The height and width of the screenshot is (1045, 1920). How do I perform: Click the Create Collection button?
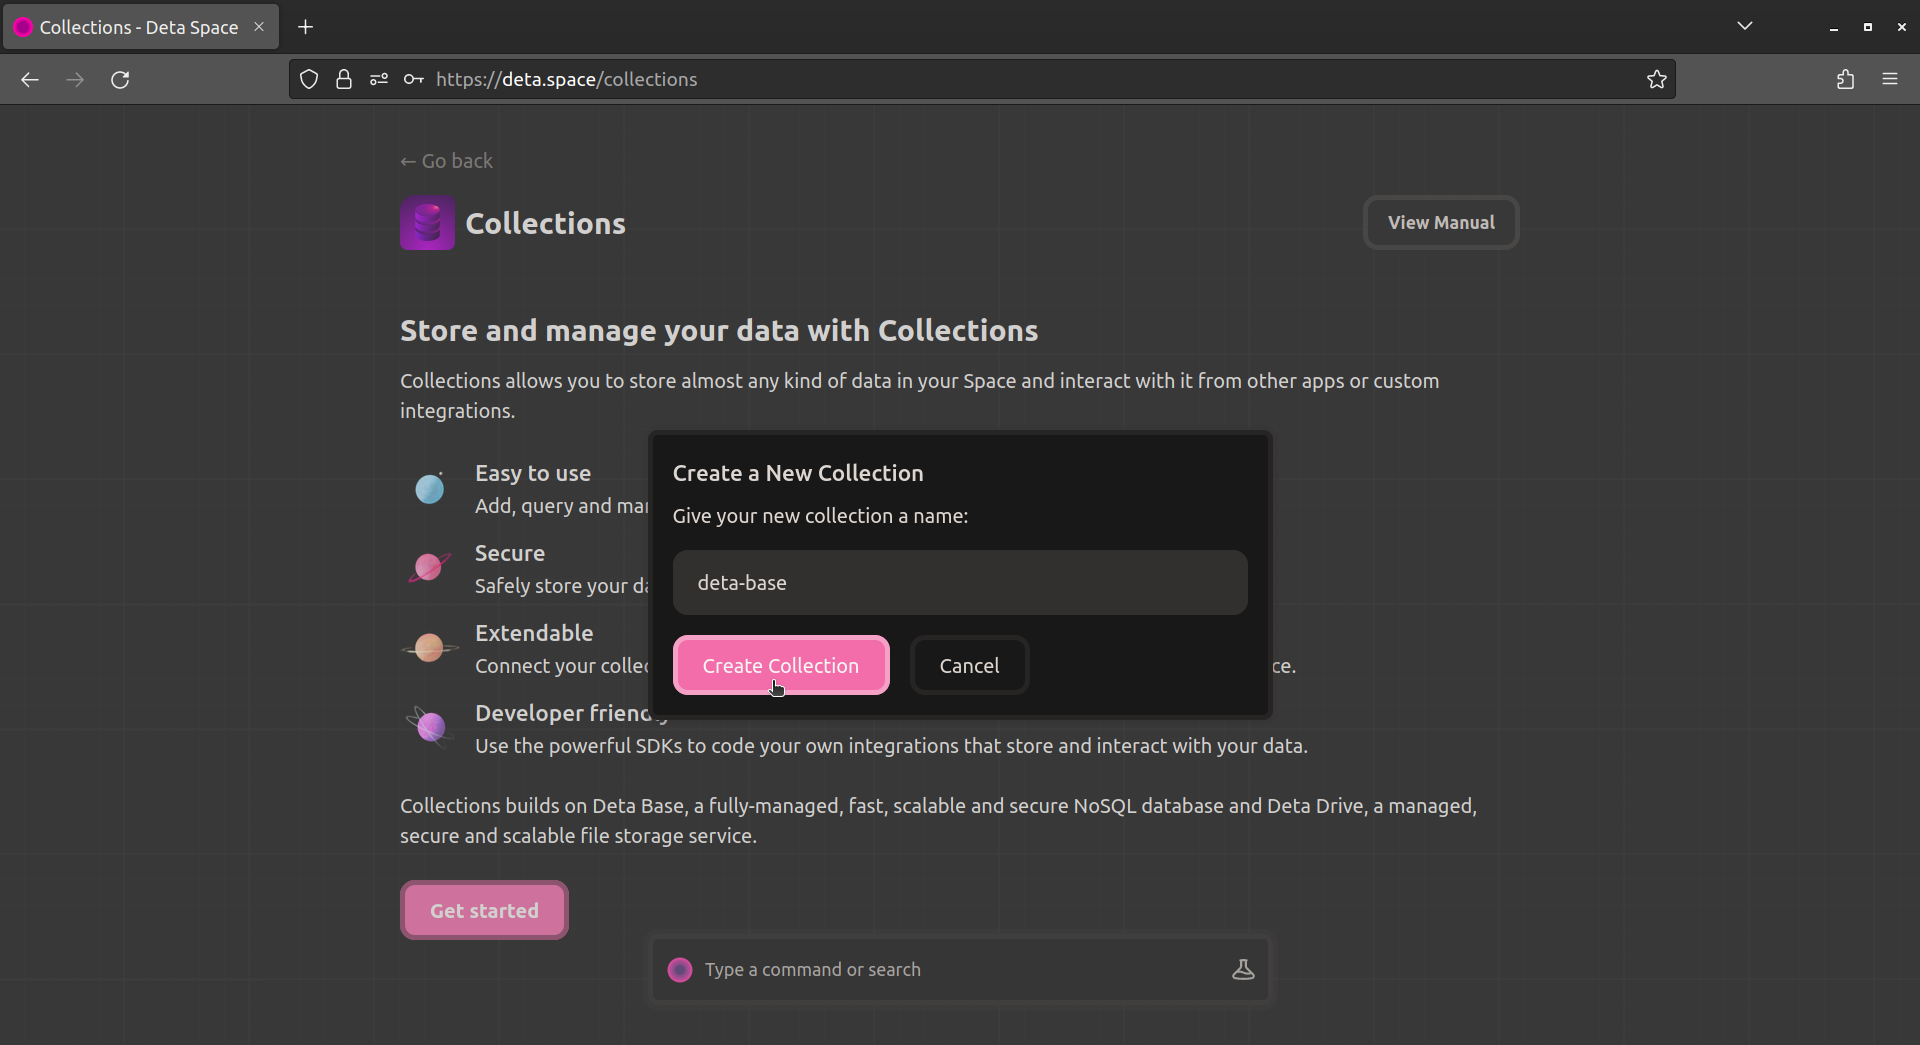pos(781,665)
